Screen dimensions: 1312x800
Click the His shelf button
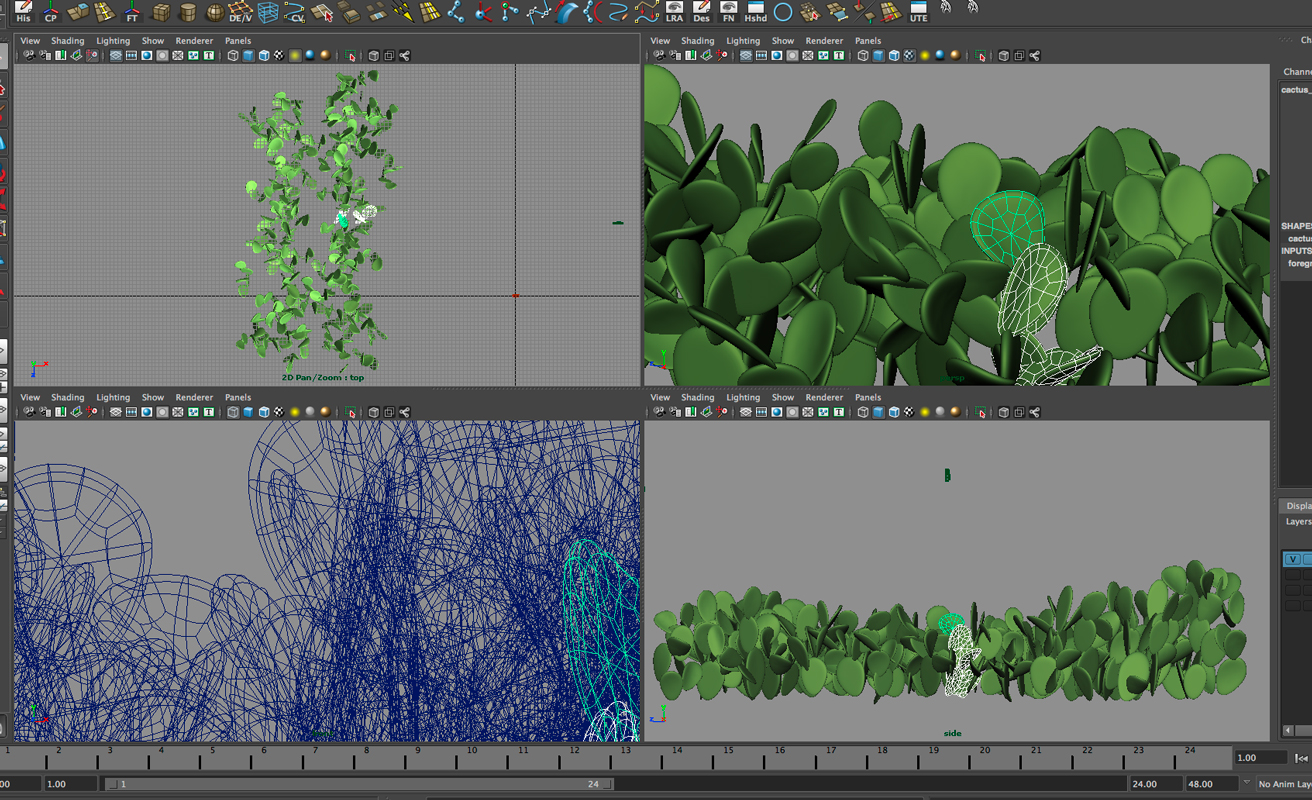[23, 12]
